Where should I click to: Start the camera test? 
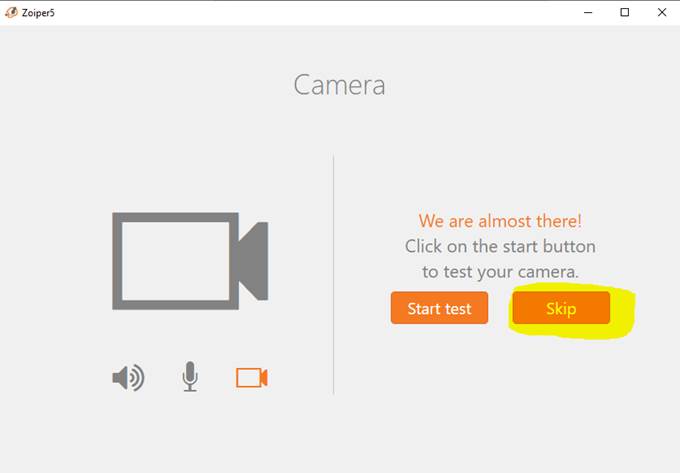pyautogui.click(x=439, y=308)
